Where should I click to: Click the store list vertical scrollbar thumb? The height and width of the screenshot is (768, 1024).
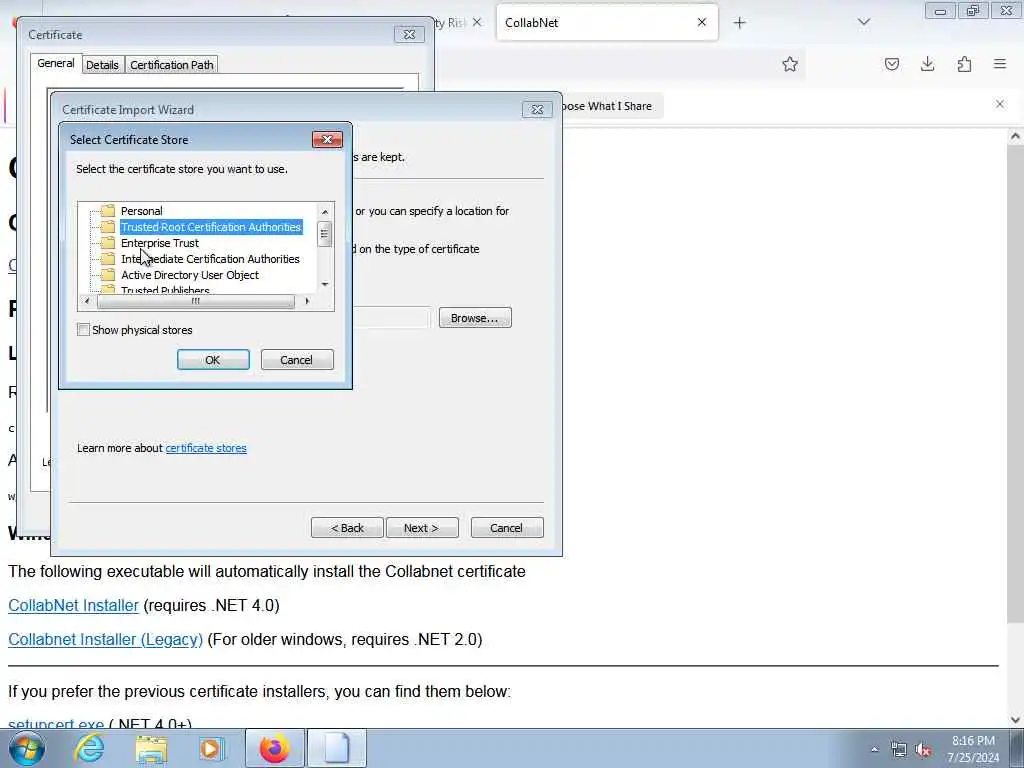(325, 234)
